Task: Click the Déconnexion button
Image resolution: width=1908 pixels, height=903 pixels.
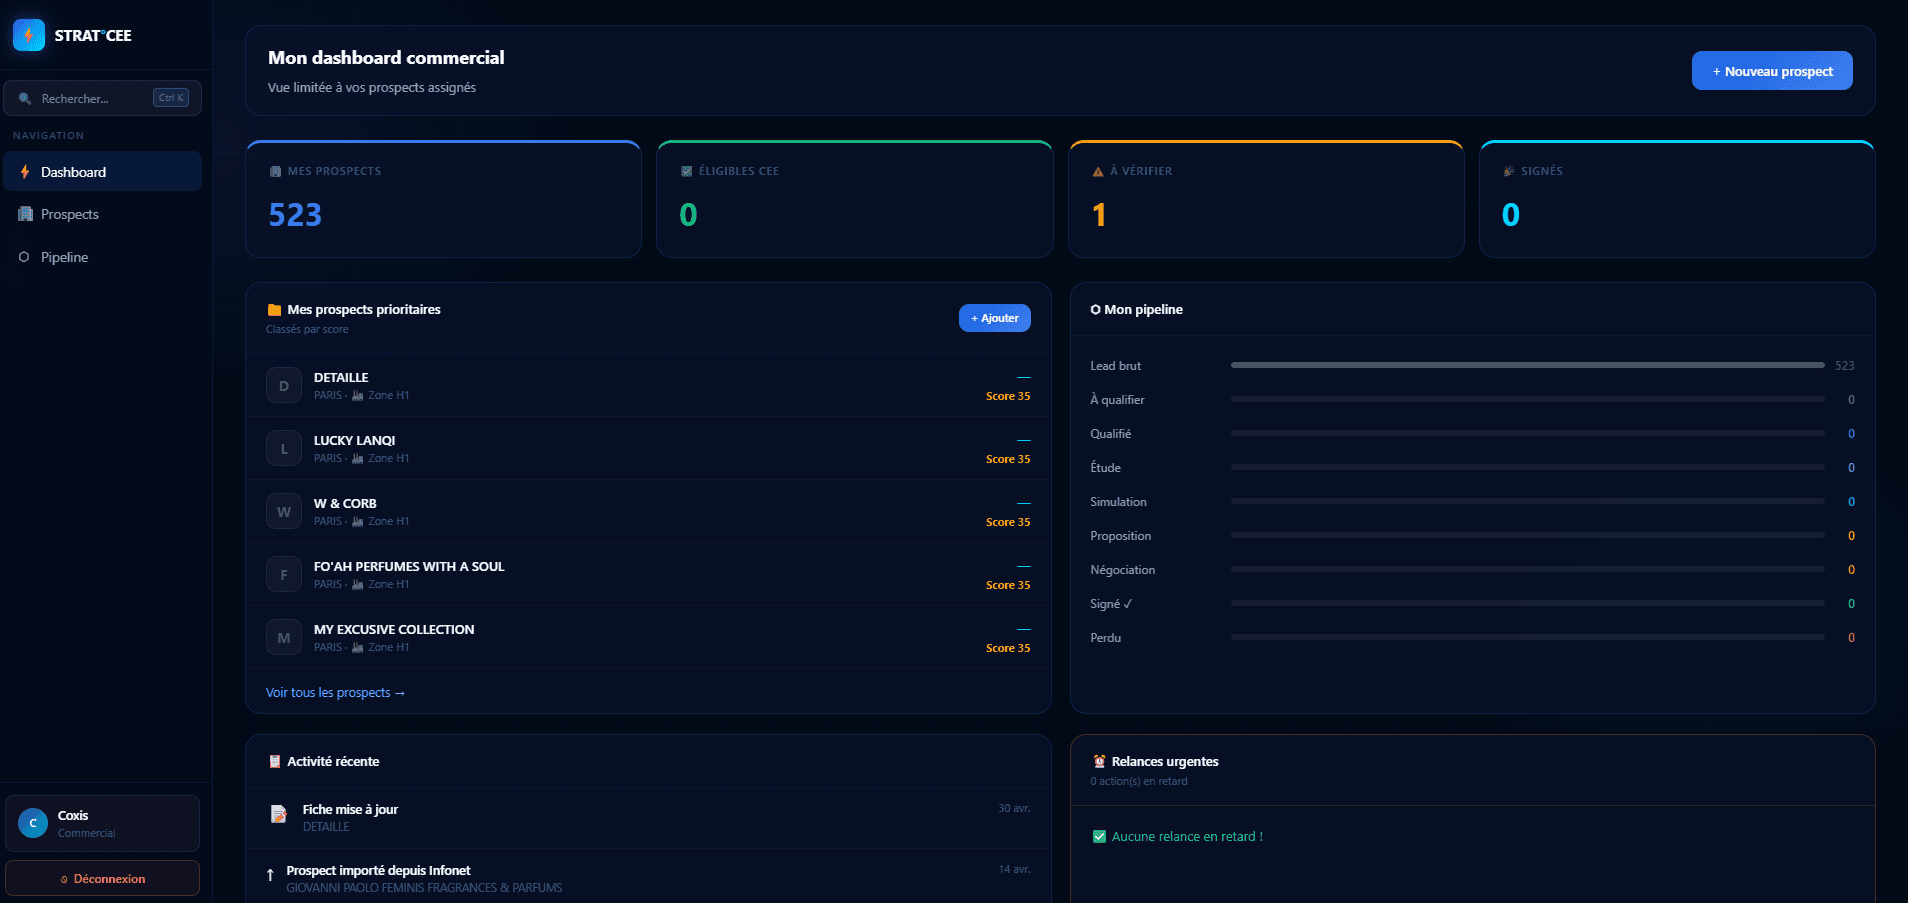Action: pyautogui.click(x=103, y=879)
